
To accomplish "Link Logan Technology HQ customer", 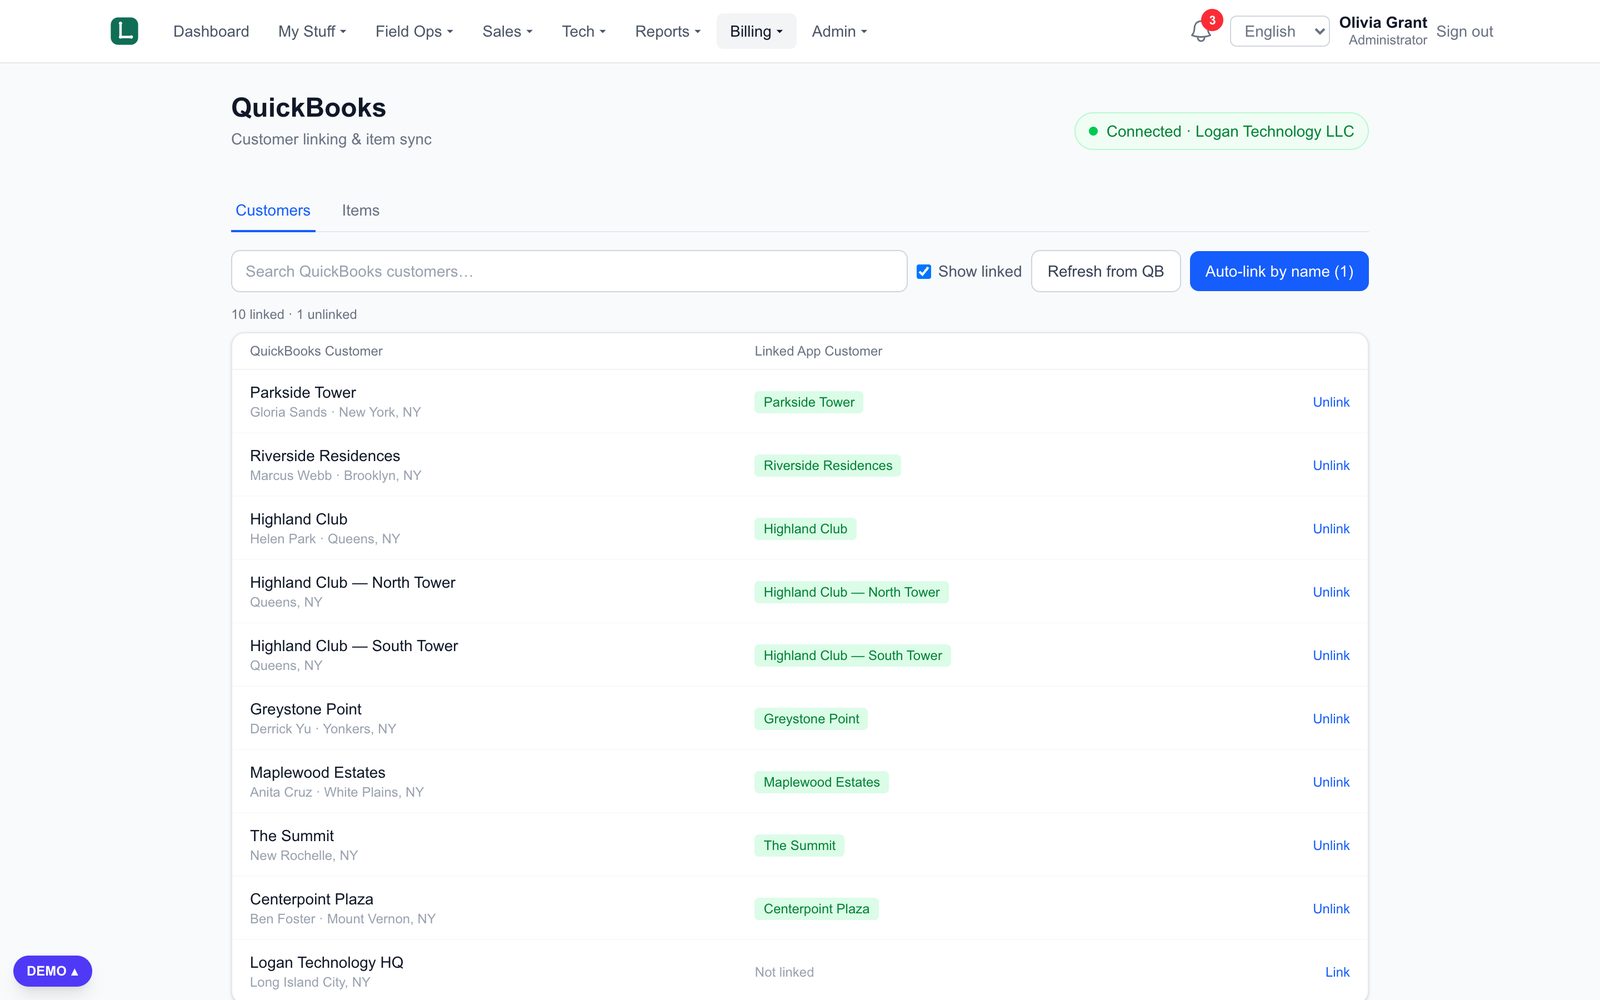I will tap(1337, 972).
